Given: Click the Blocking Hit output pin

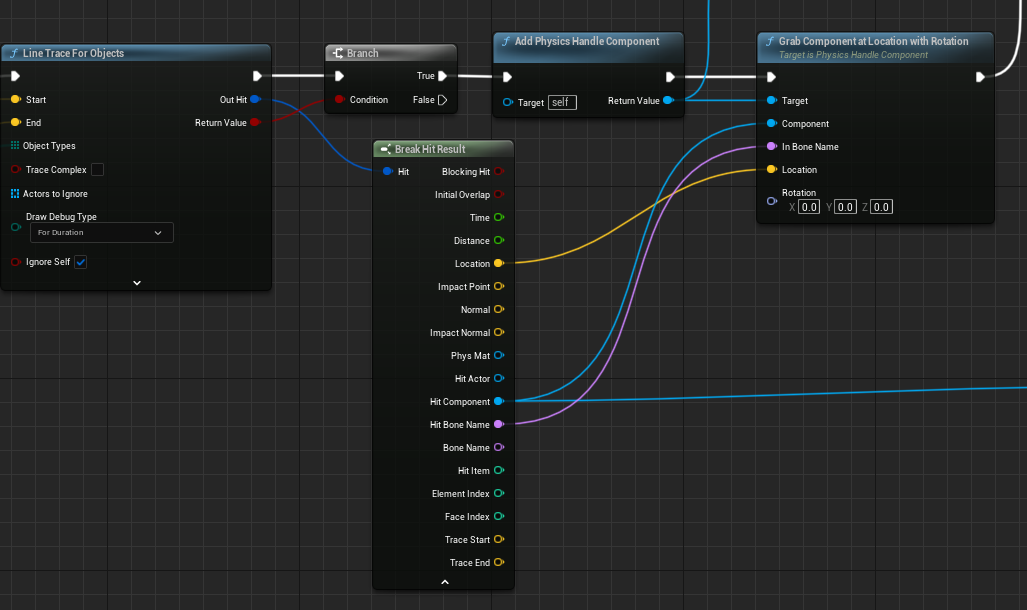Looking at the screenshot, I should point(499,172).
